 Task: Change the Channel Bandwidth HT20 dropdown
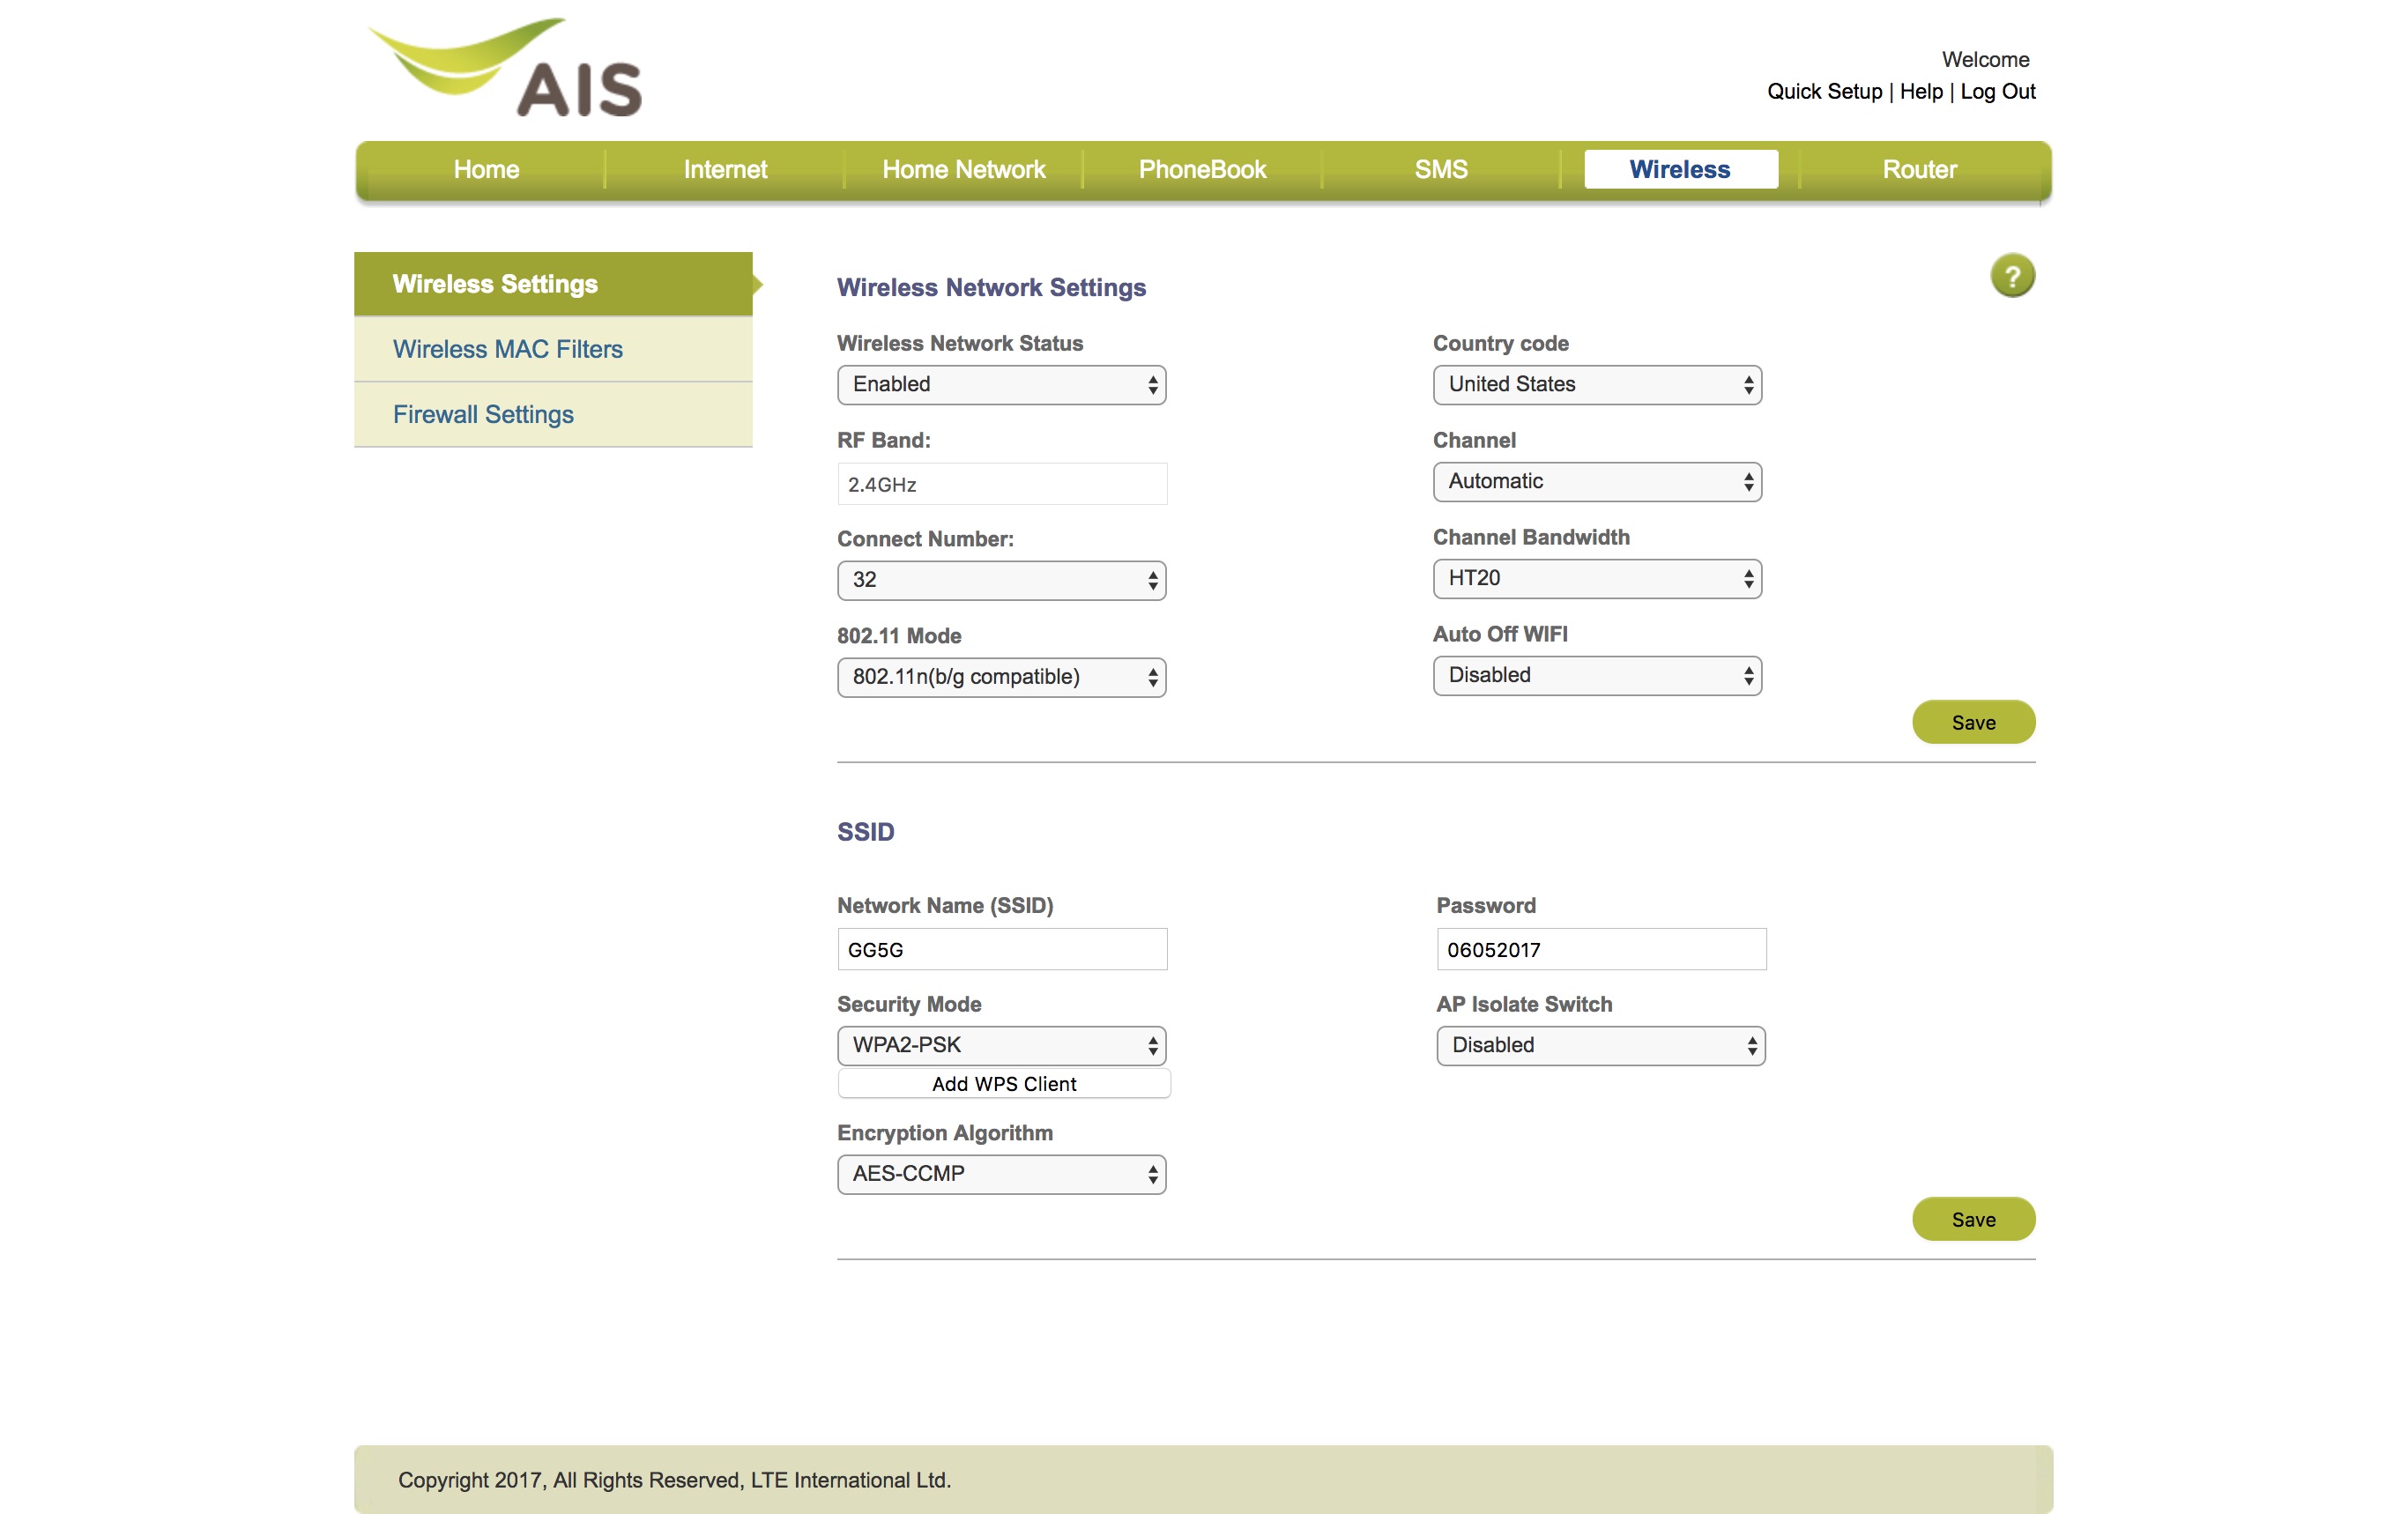1596,579
